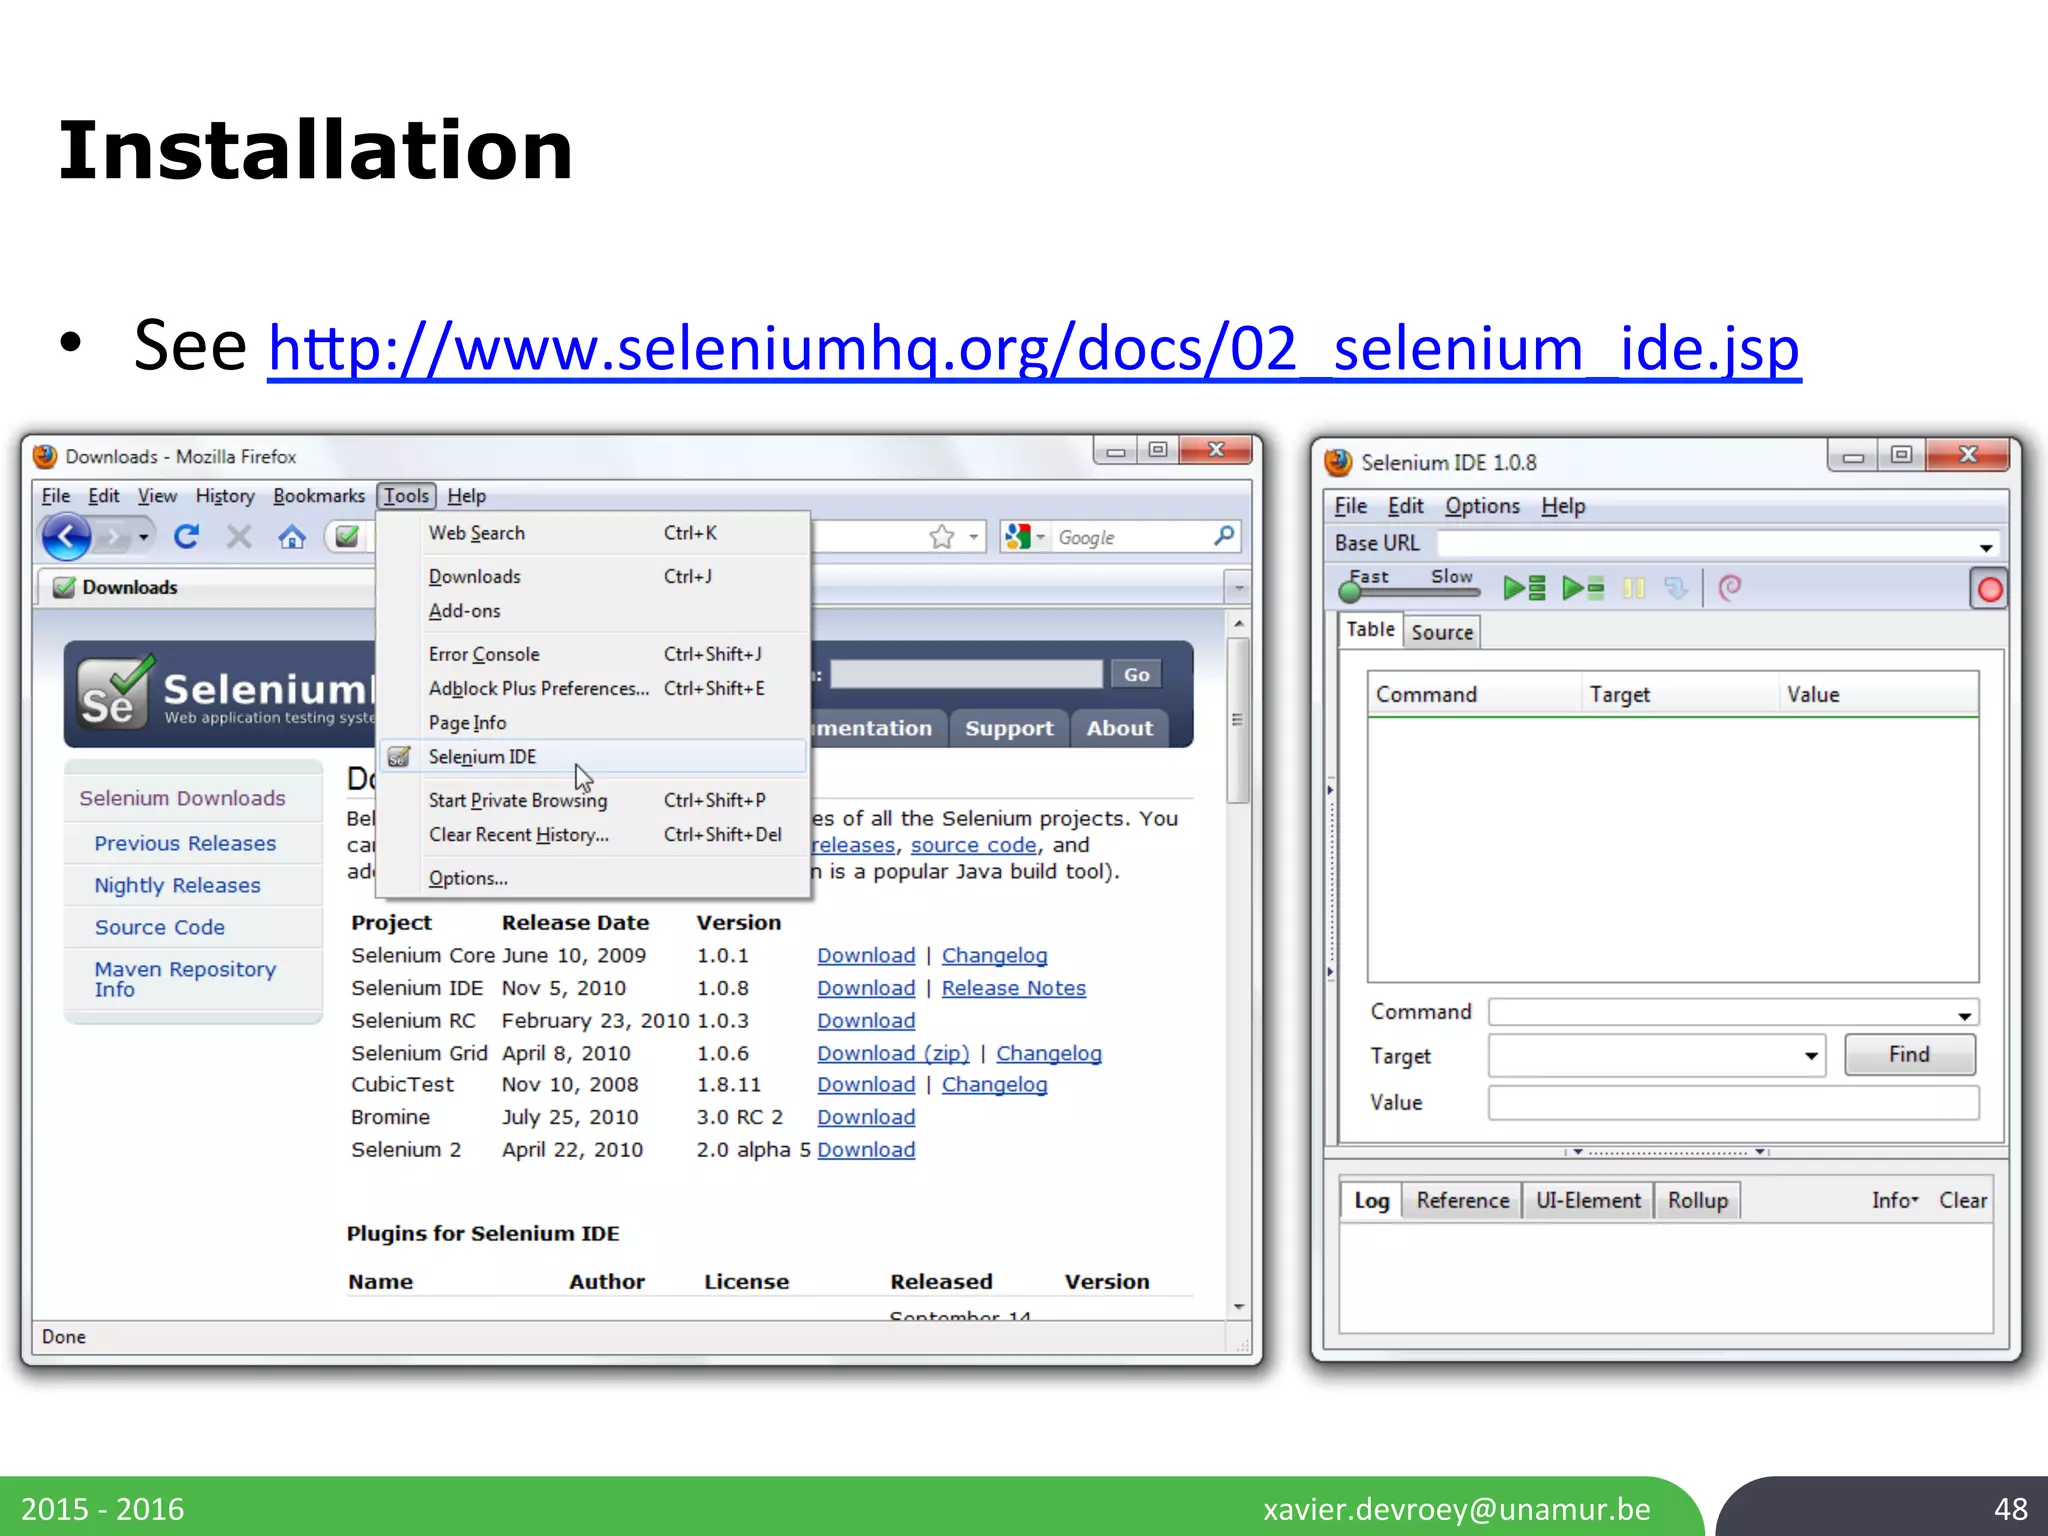This screenshot has height=1536, width=2048.
Task: Play entire test suite in Selenium IDE
Action: coord(1524,588)
